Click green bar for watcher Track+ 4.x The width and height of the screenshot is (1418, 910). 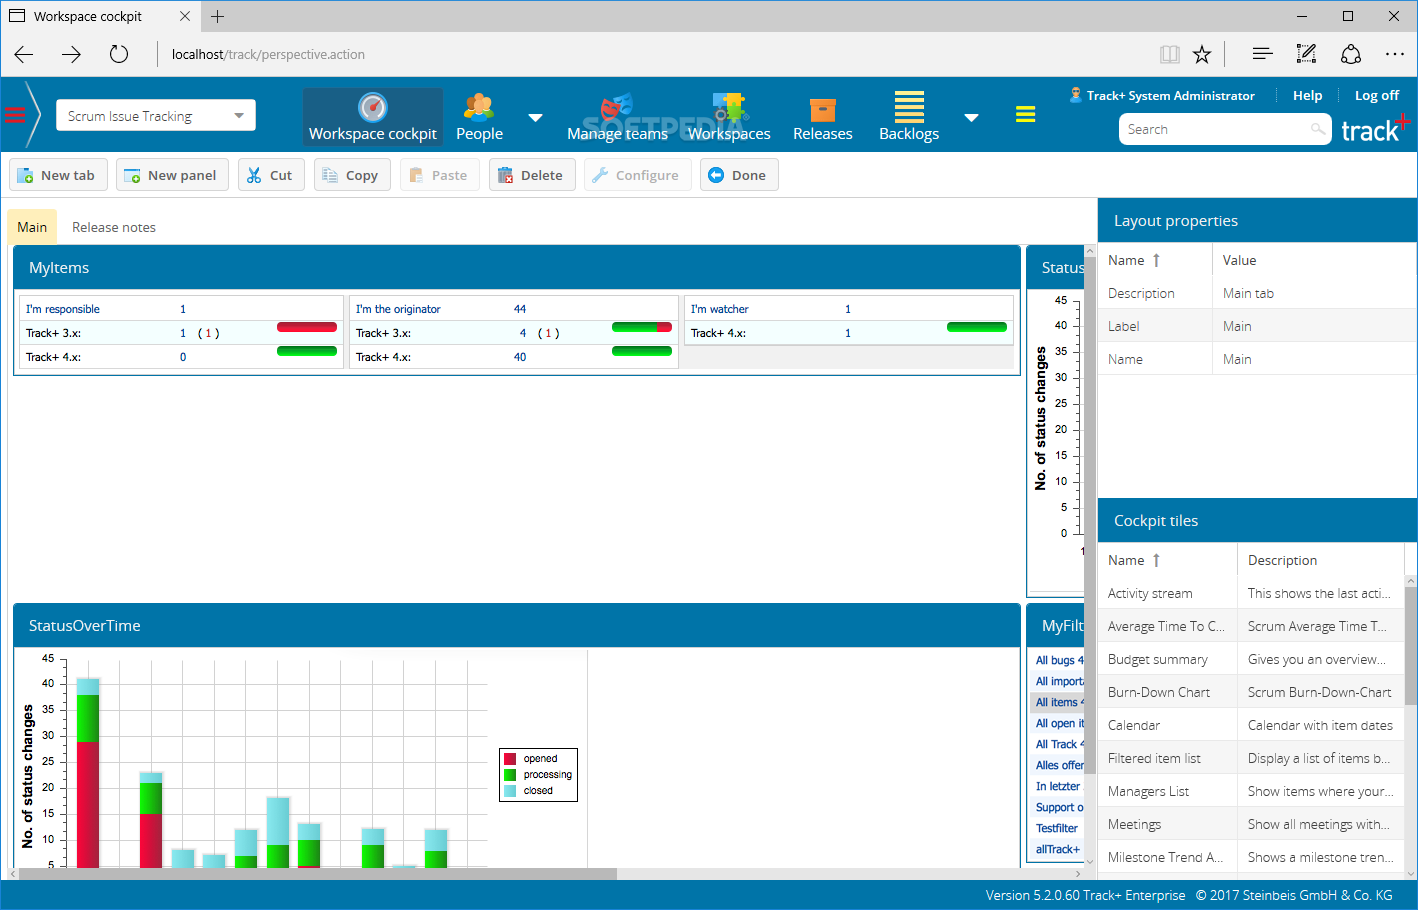977,327
